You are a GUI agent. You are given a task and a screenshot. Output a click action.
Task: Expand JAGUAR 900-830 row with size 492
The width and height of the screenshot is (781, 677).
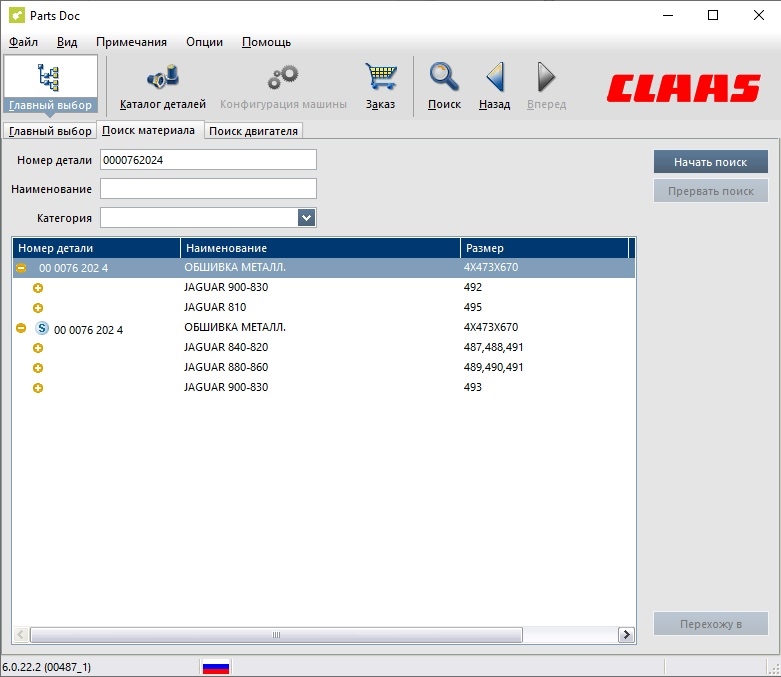point(38,288)
